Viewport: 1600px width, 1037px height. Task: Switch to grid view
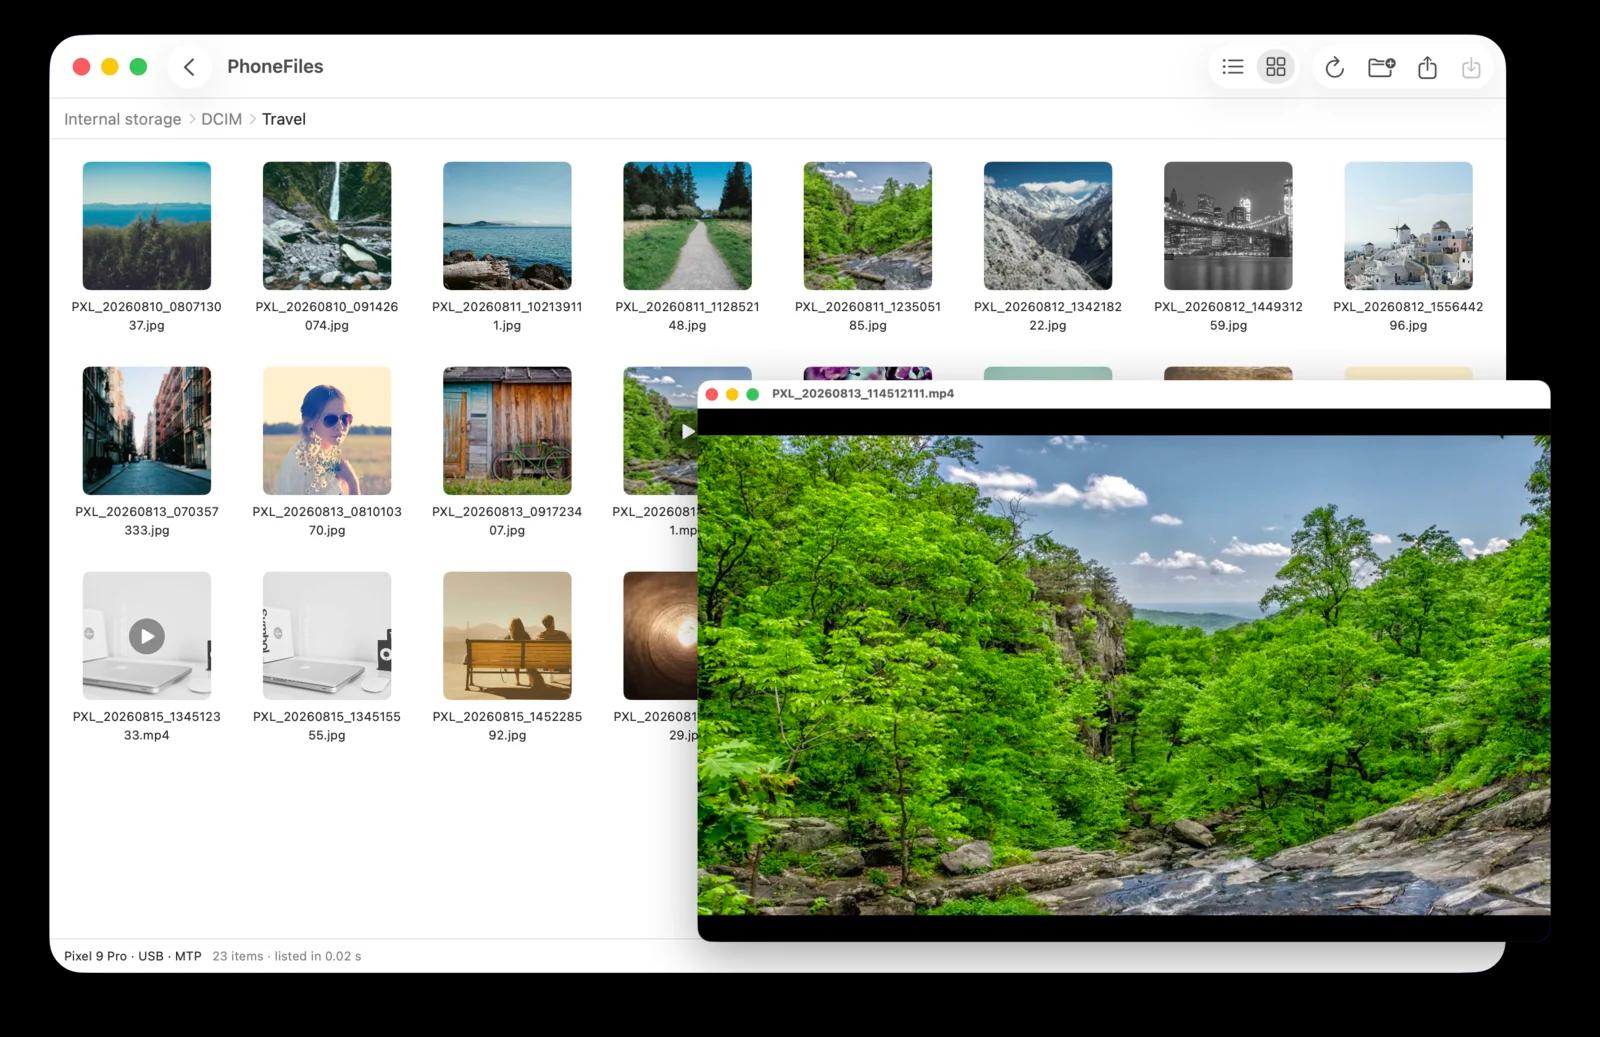(x=1276, y=67)
